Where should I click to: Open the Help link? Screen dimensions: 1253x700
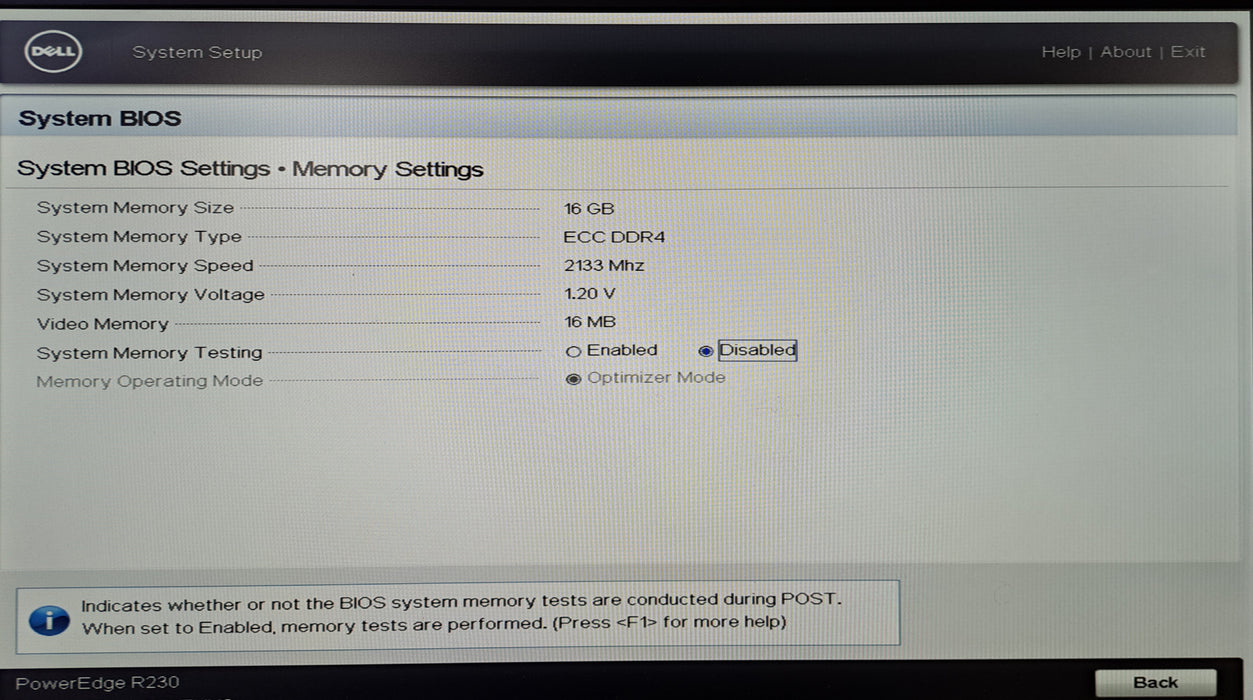click(x=1061, y=52)
